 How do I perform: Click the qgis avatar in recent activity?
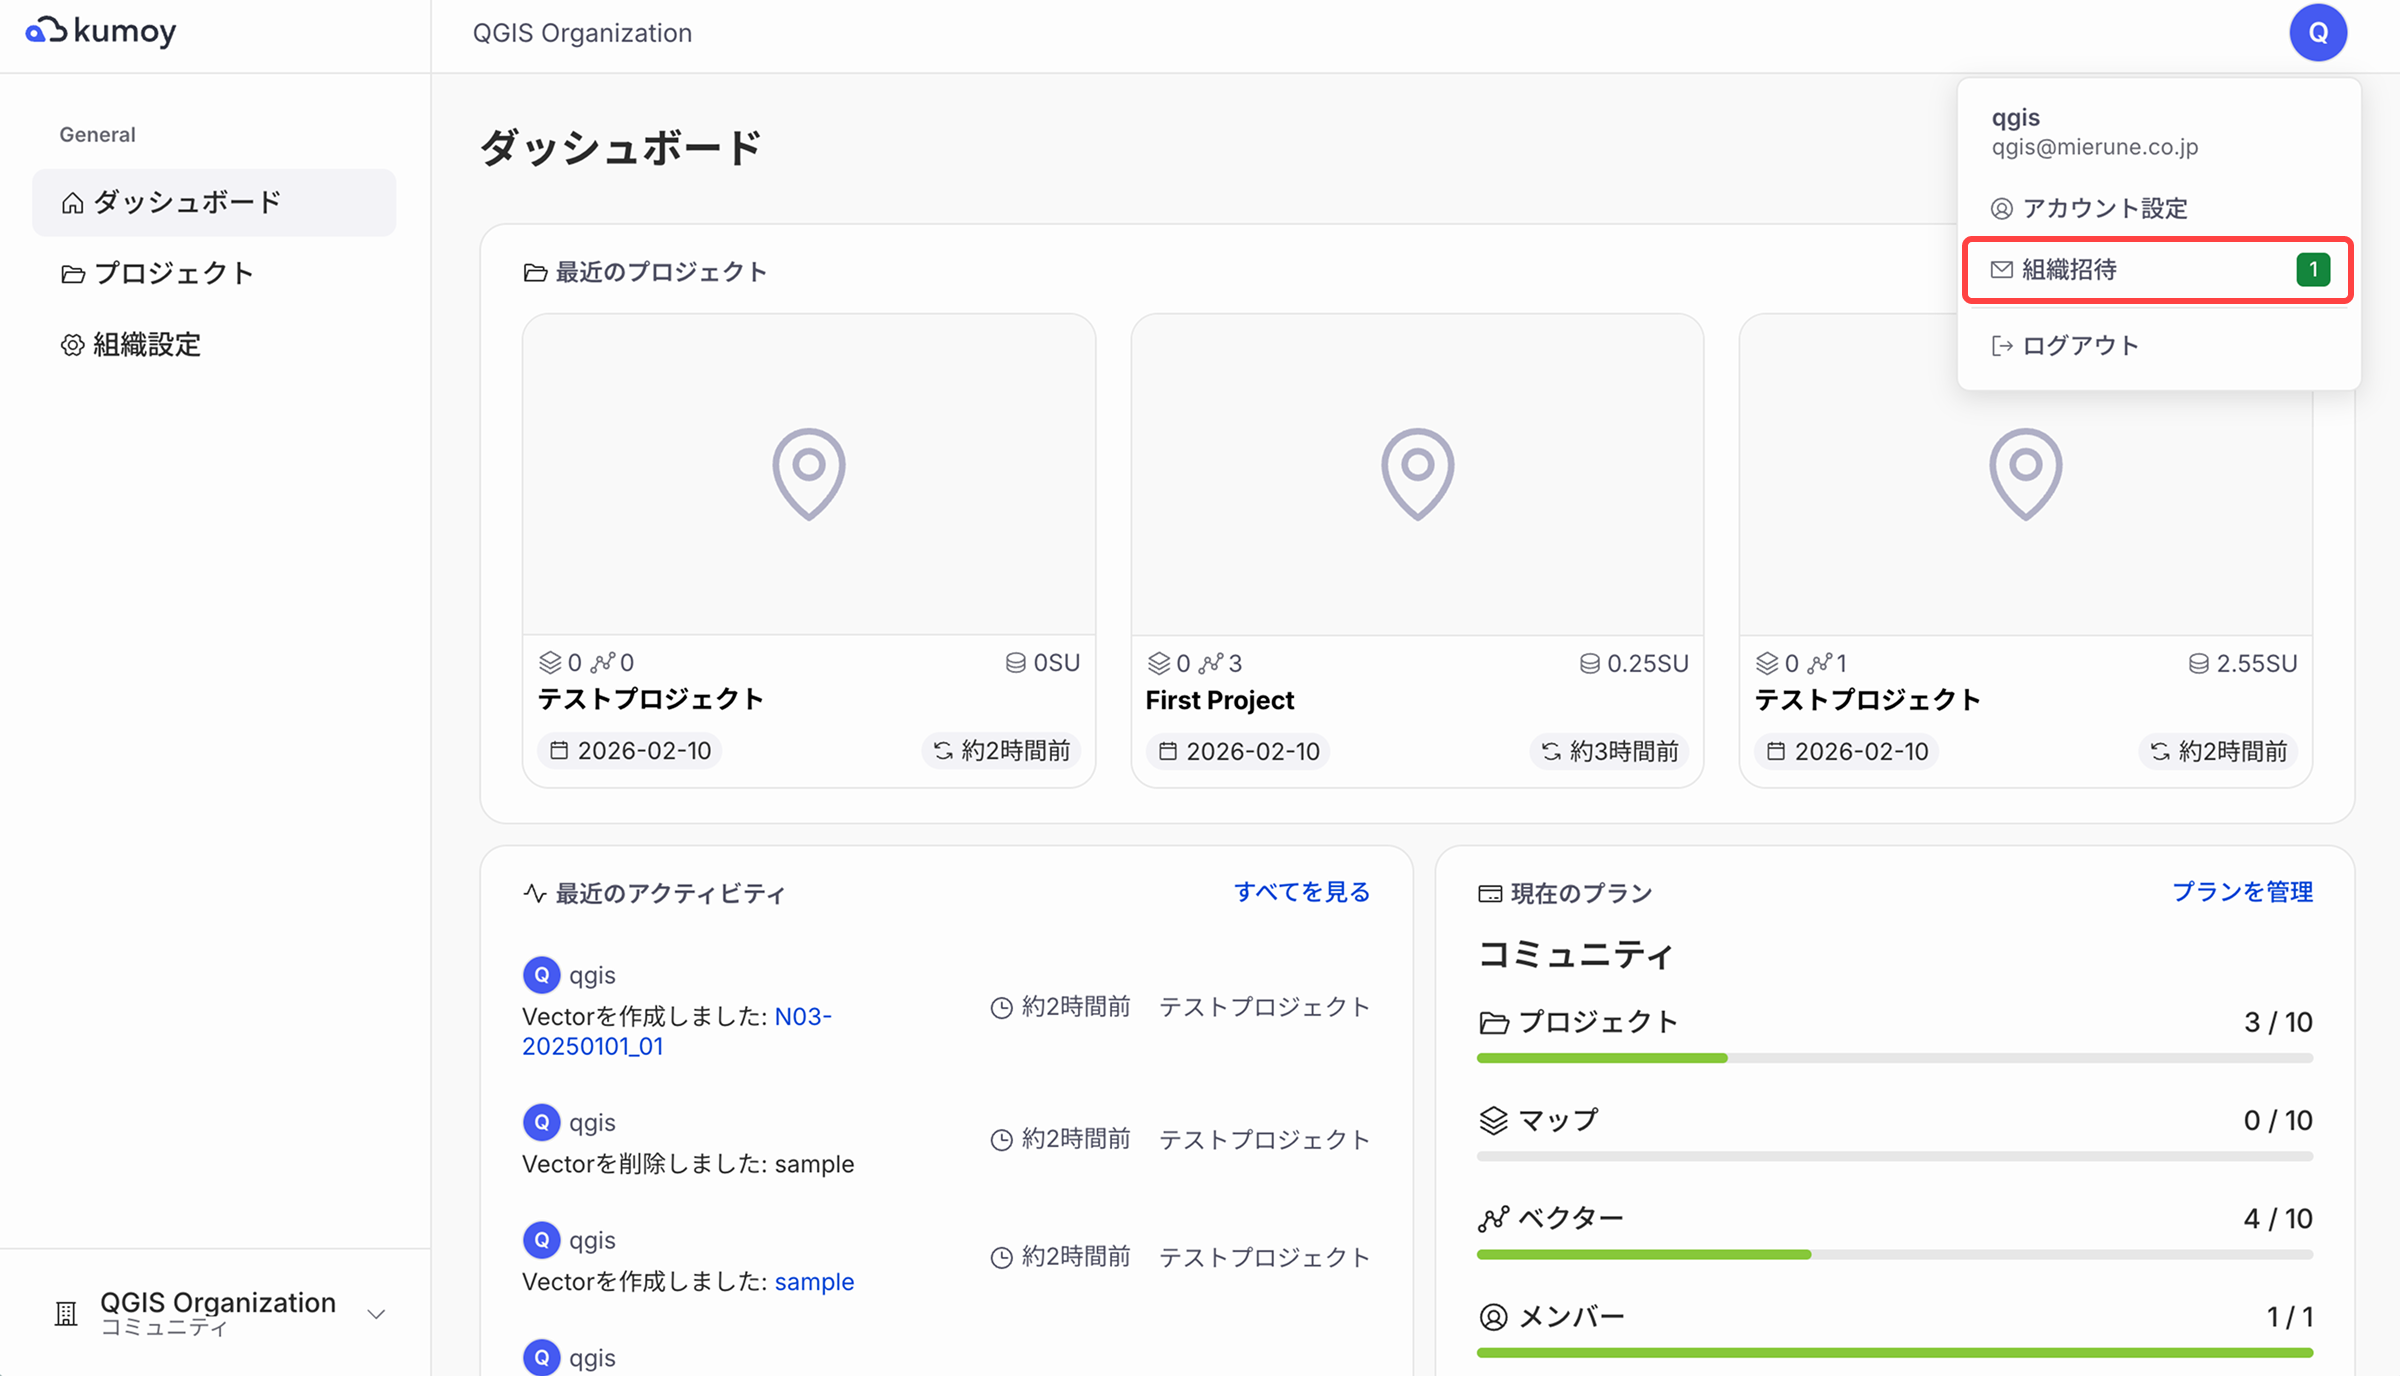coord(541,974)
